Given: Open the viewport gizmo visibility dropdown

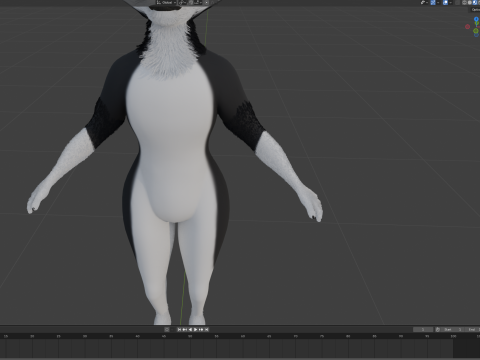Looking at the screenshot, I should [438, 2].
